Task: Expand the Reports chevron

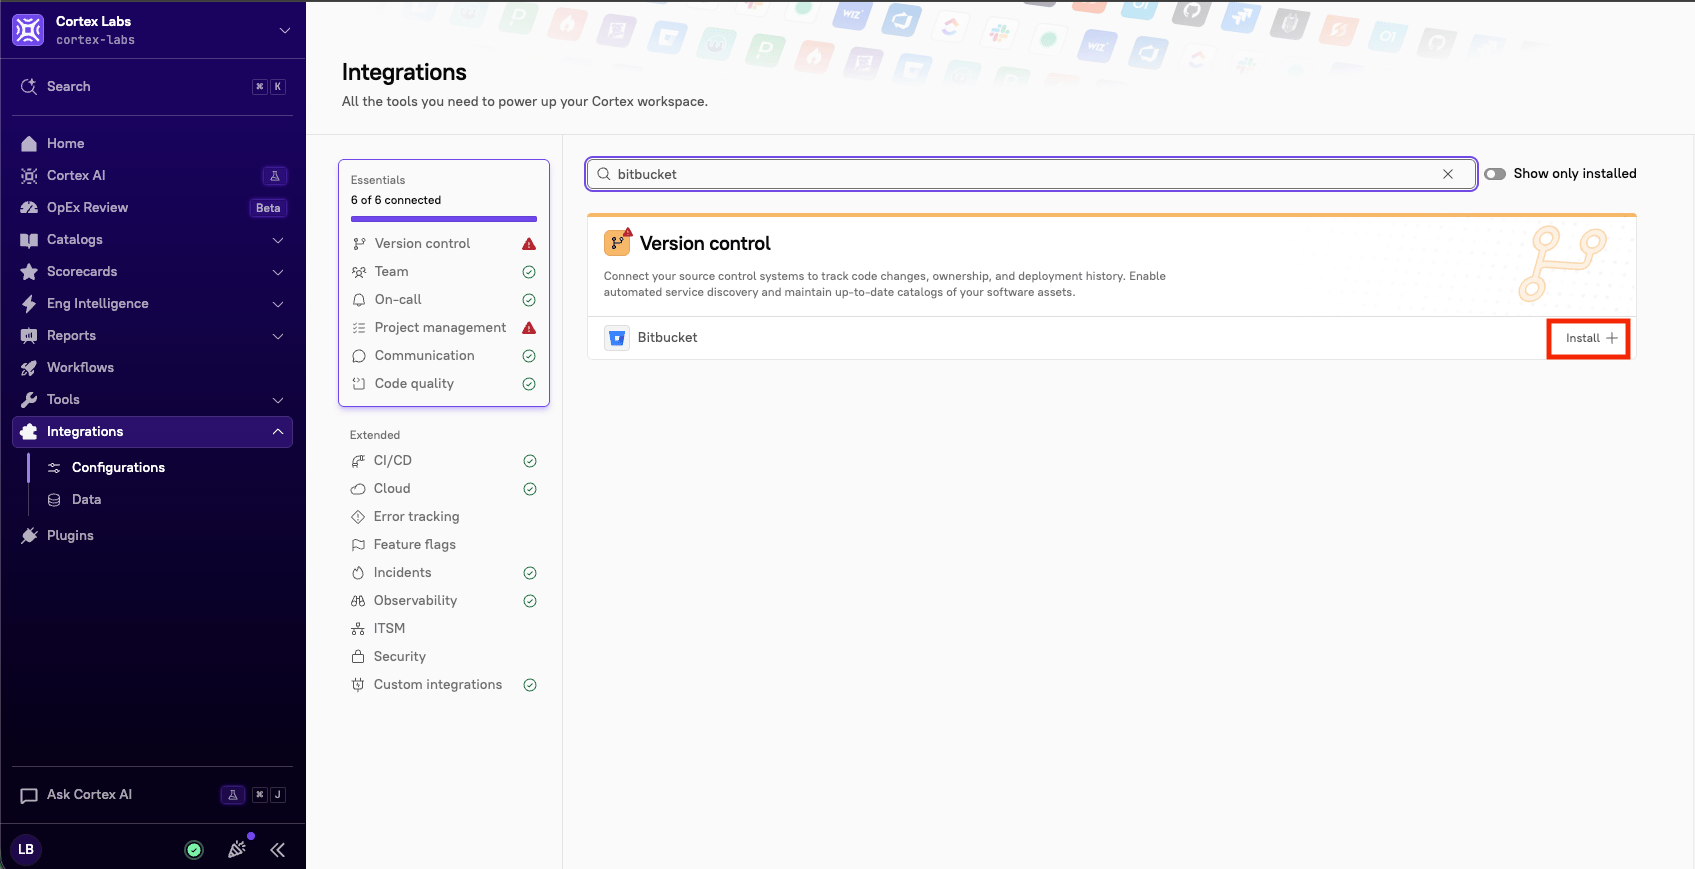Action: (278, 336)
